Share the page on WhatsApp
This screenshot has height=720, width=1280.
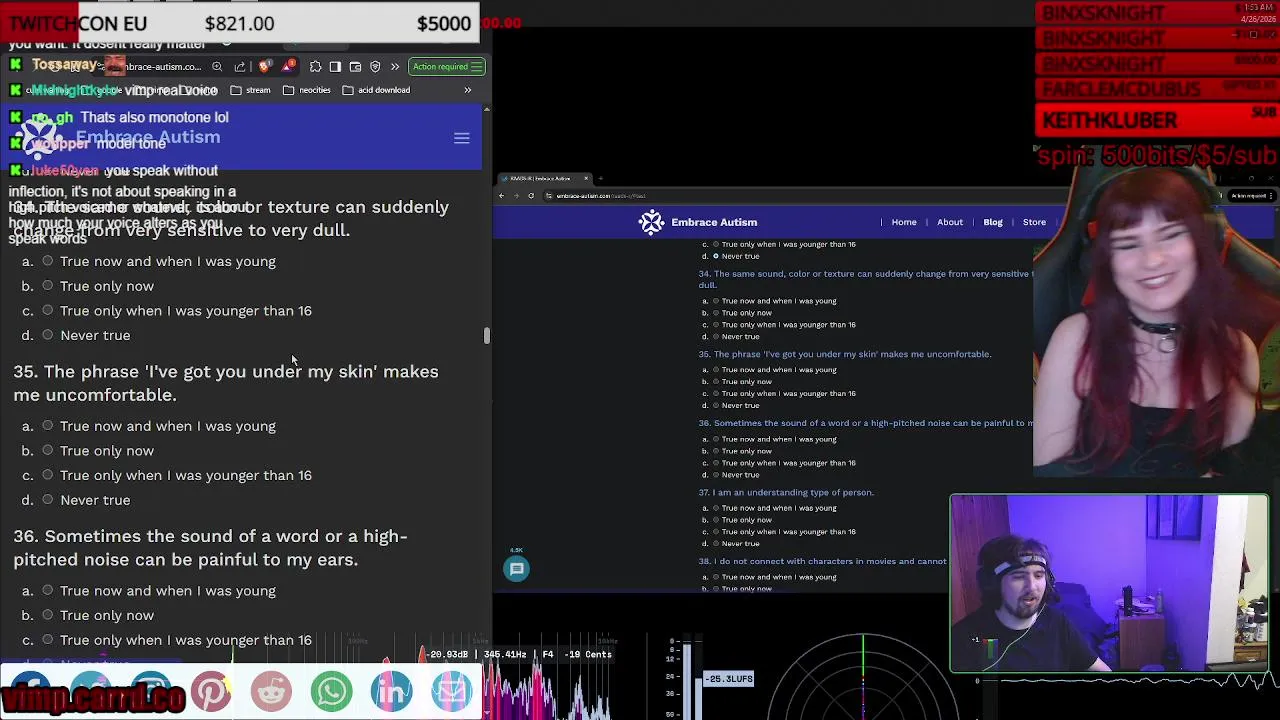(x=331, y=691)
